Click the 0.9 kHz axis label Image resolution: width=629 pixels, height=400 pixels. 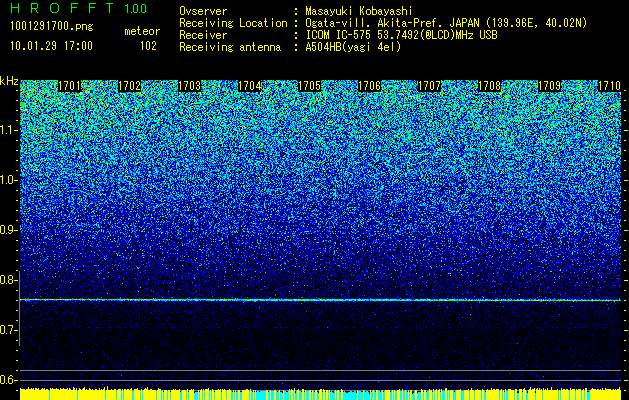point(8,230)
